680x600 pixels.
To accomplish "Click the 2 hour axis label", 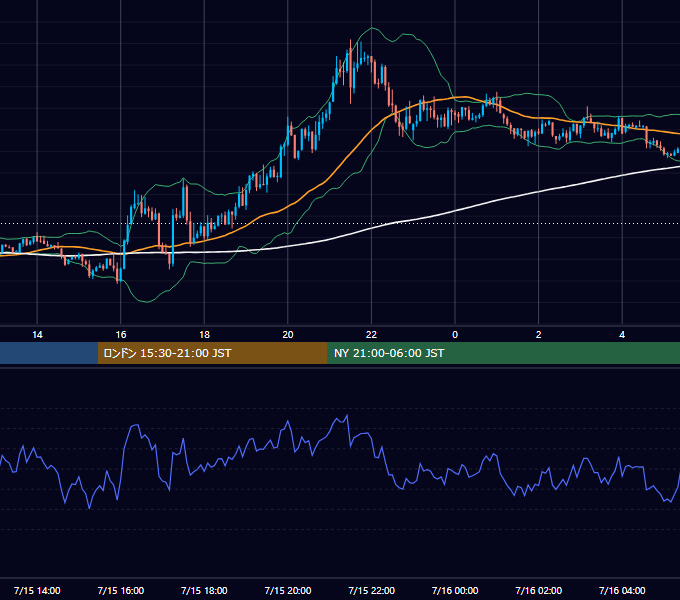I will point(539,335).
